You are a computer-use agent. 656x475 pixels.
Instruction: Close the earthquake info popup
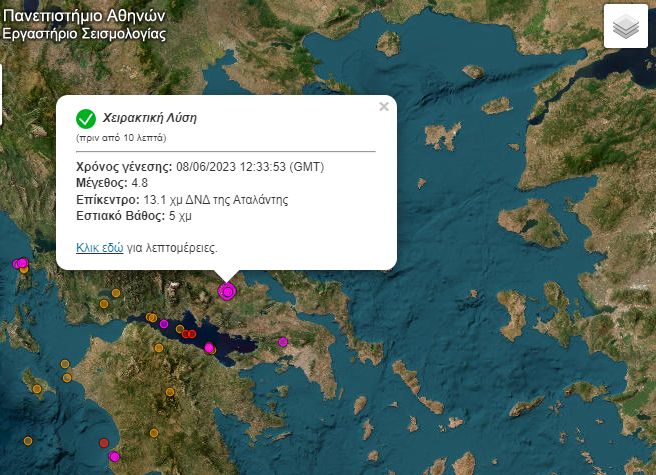click(x=383, y=107)
